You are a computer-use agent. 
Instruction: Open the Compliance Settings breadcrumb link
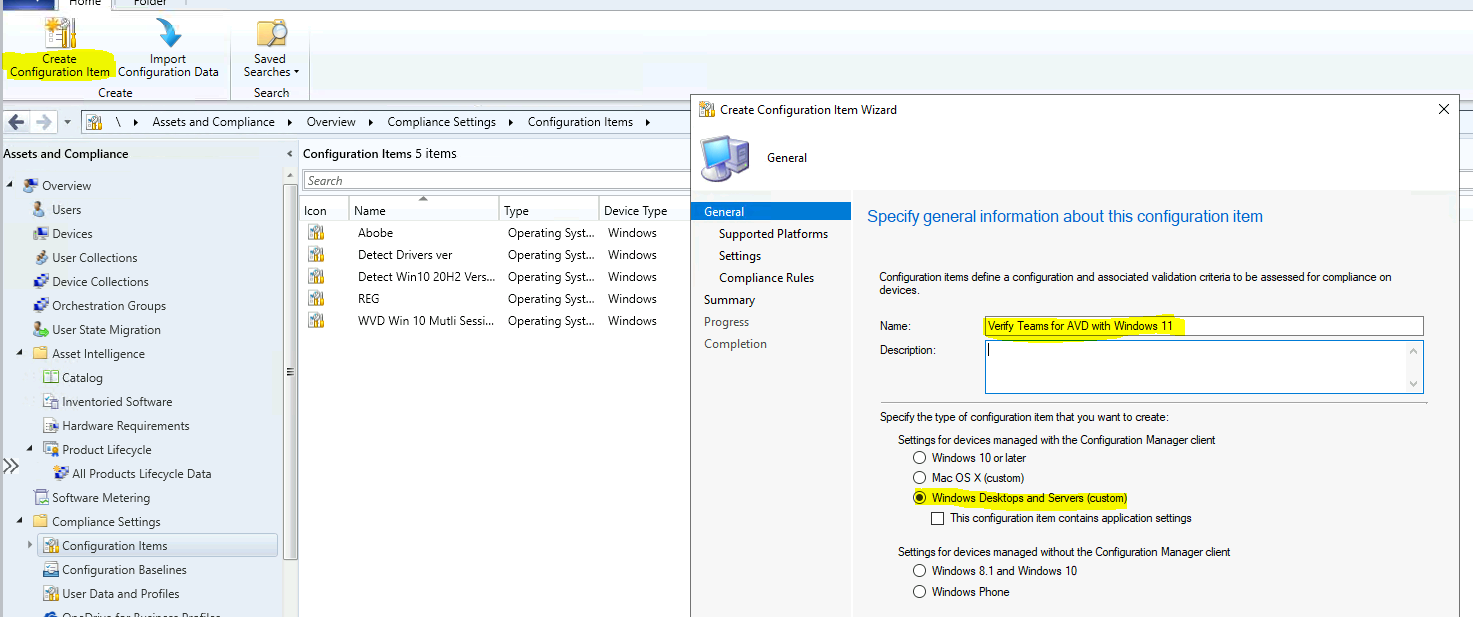click(x=441, y=121)
